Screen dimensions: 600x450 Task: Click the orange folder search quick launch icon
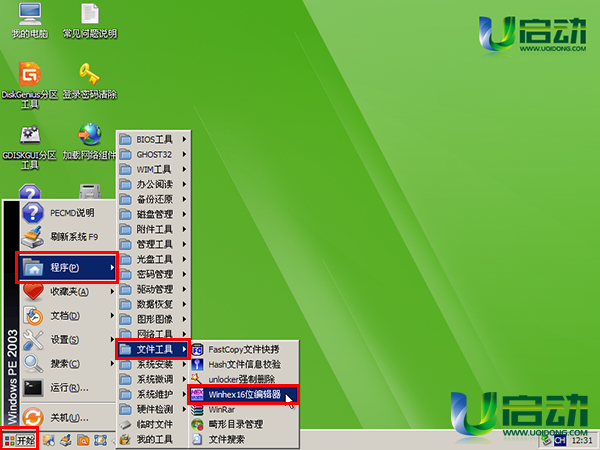coord(83,440)
